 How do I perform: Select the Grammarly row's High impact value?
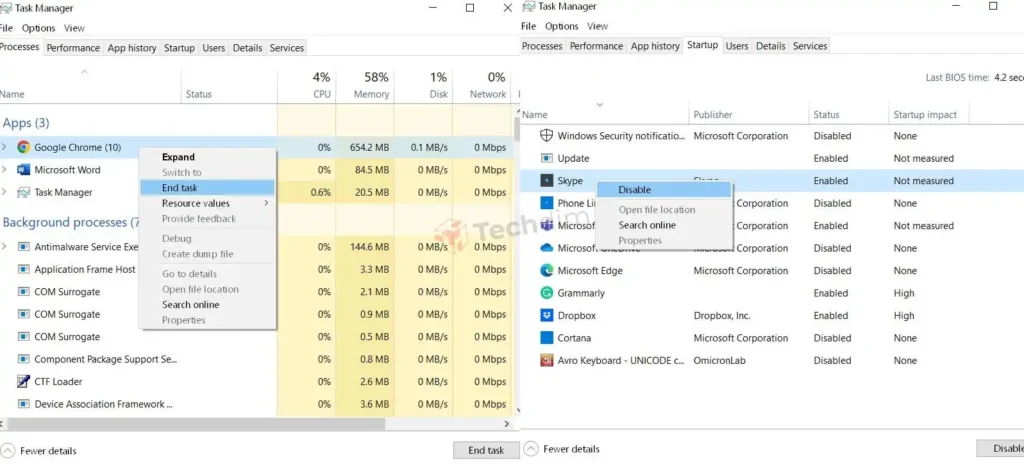[904, 293]
